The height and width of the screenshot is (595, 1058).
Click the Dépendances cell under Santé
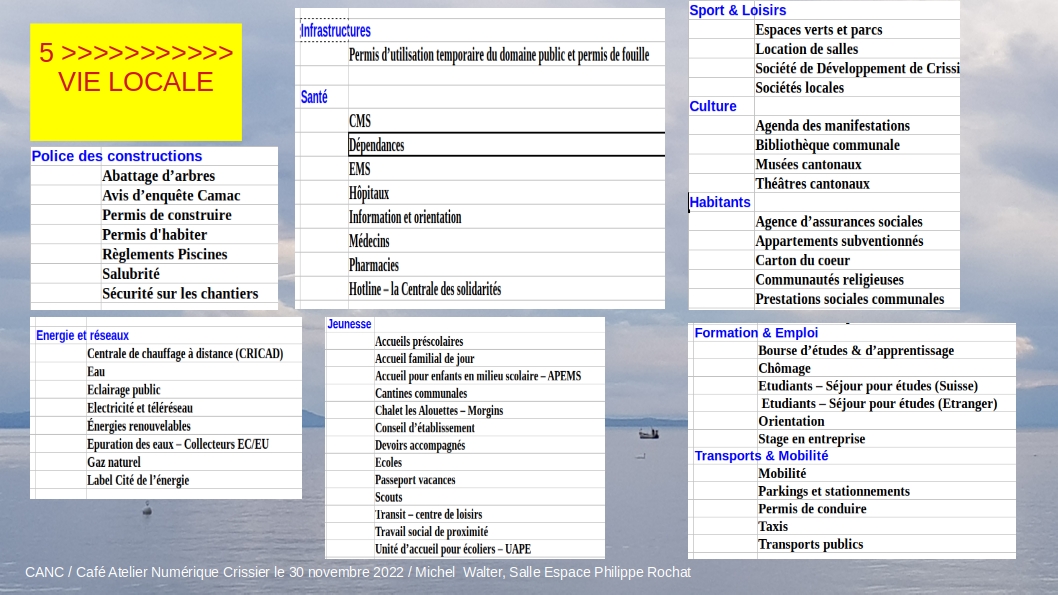click(506, 145)
